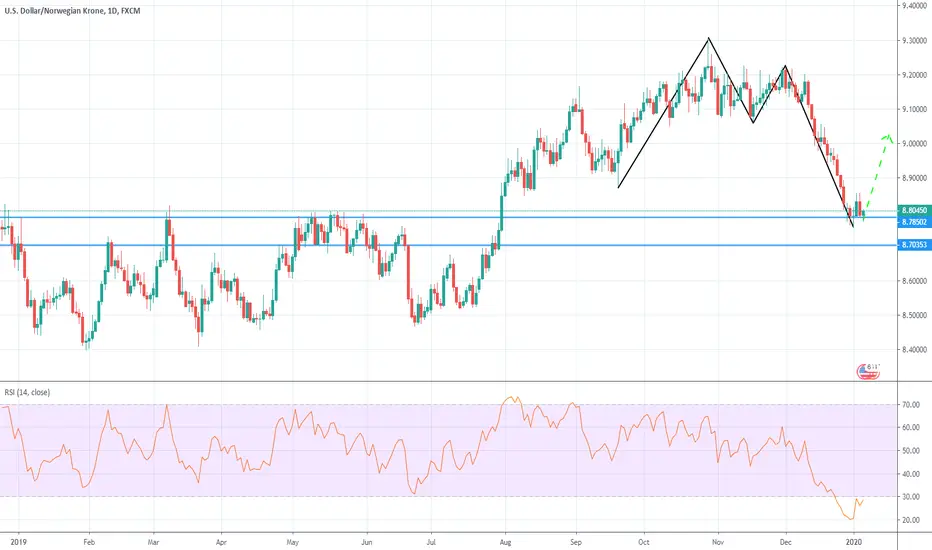Image resolution: width=932 pixels, height=550 pixels.
Task: Click the 8.90000 price axis value
Action: click(x=914, y=178)
